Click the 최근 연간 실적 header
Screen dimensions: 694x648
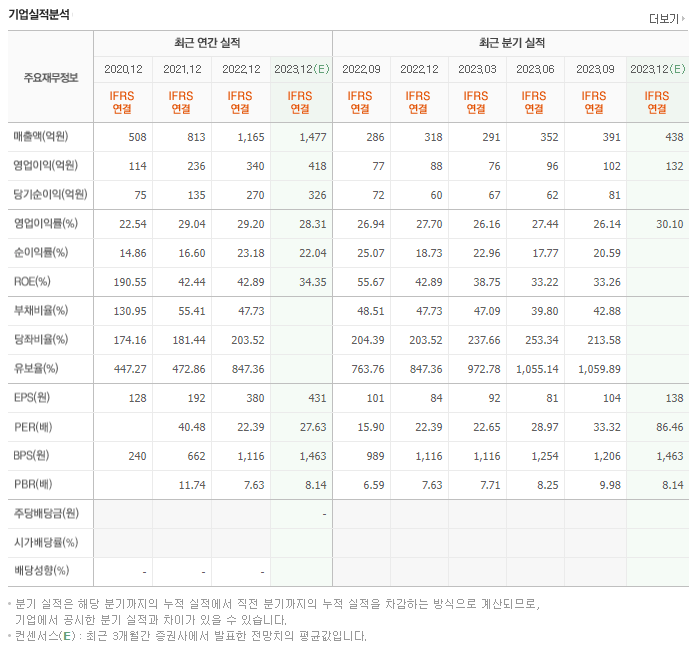[207, 43]
